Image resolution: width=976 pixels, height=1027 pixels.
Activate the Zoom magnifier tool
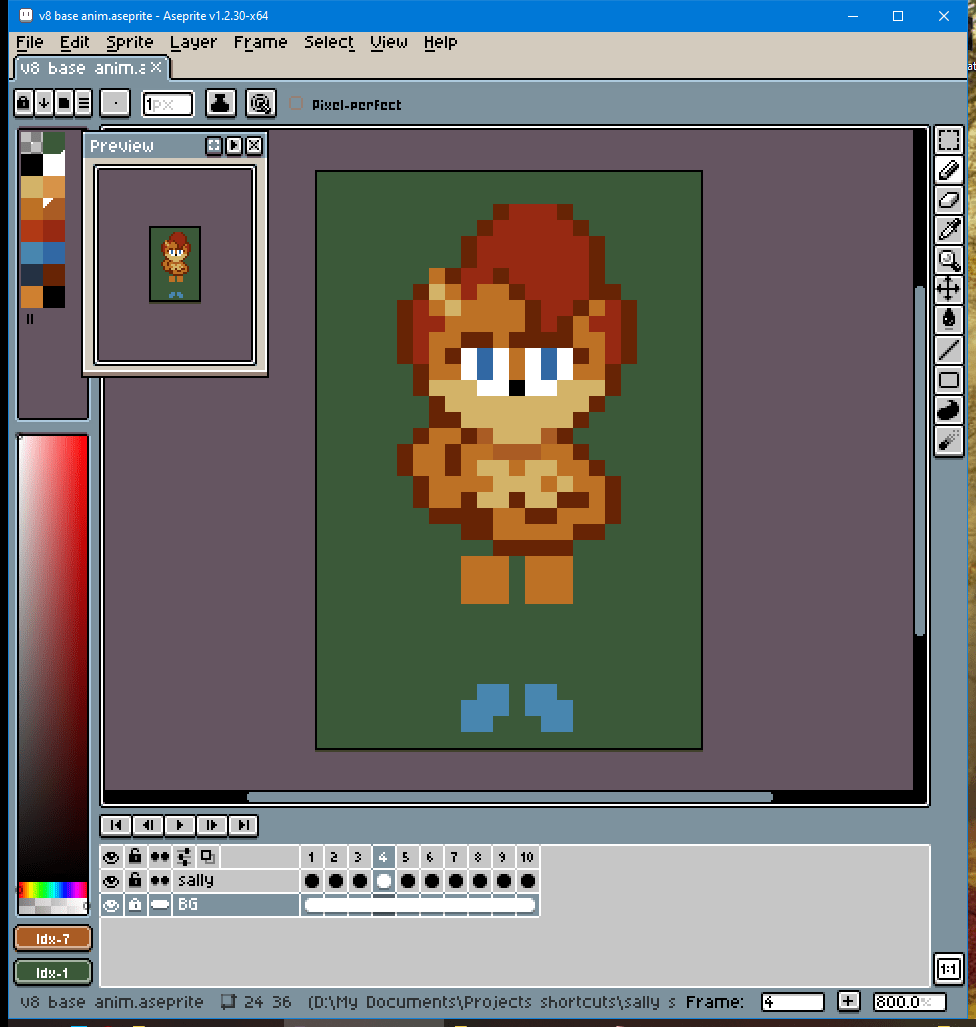(x=948, y=260)
